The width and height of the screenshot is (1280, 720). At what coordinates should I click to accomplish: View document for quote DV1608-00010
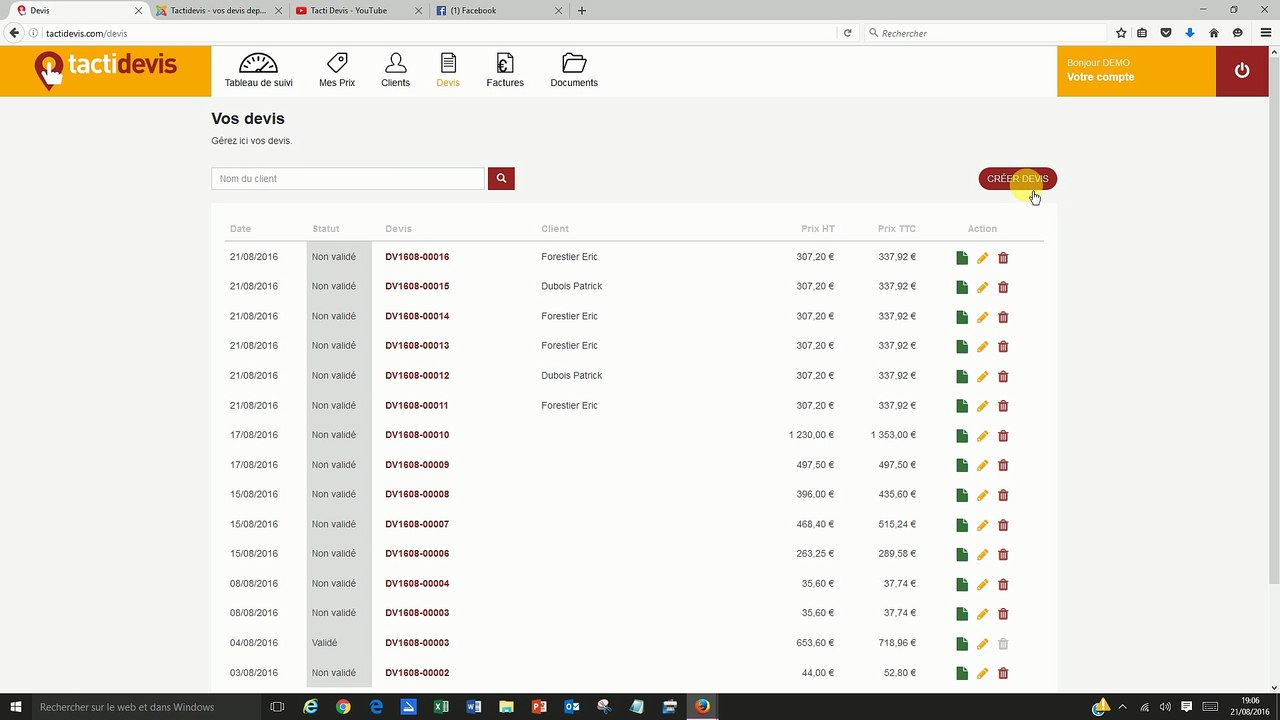click(962, 436)
